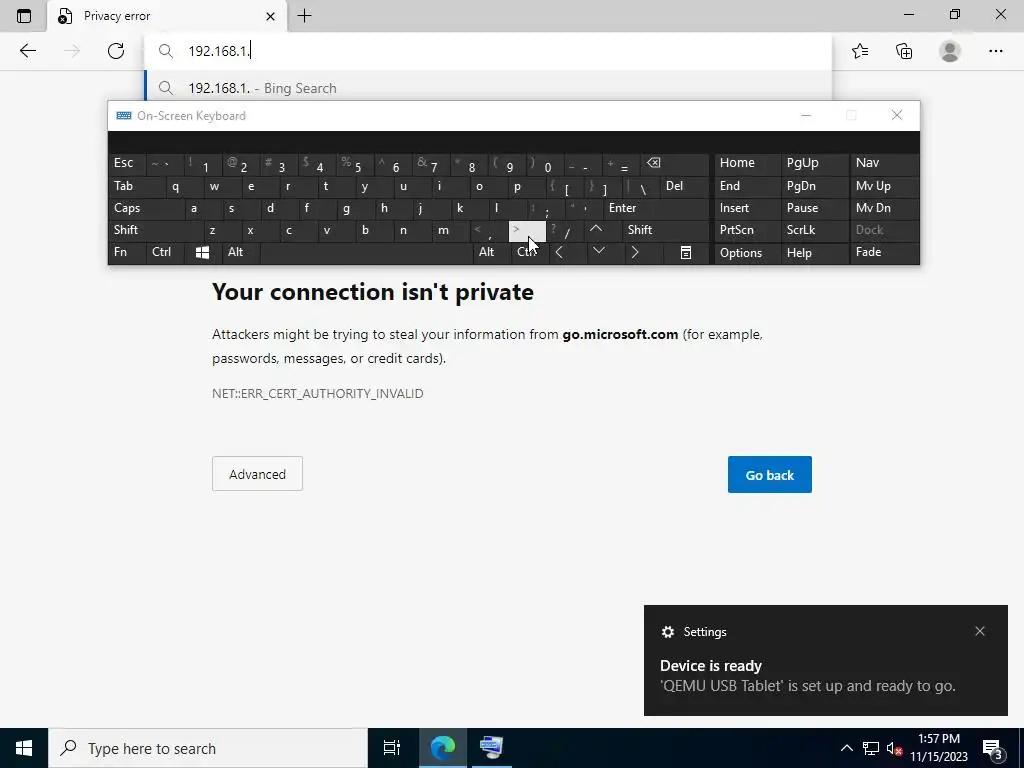Open the tab actions menu icon
Screen dimensions: 1024x768
24,16
